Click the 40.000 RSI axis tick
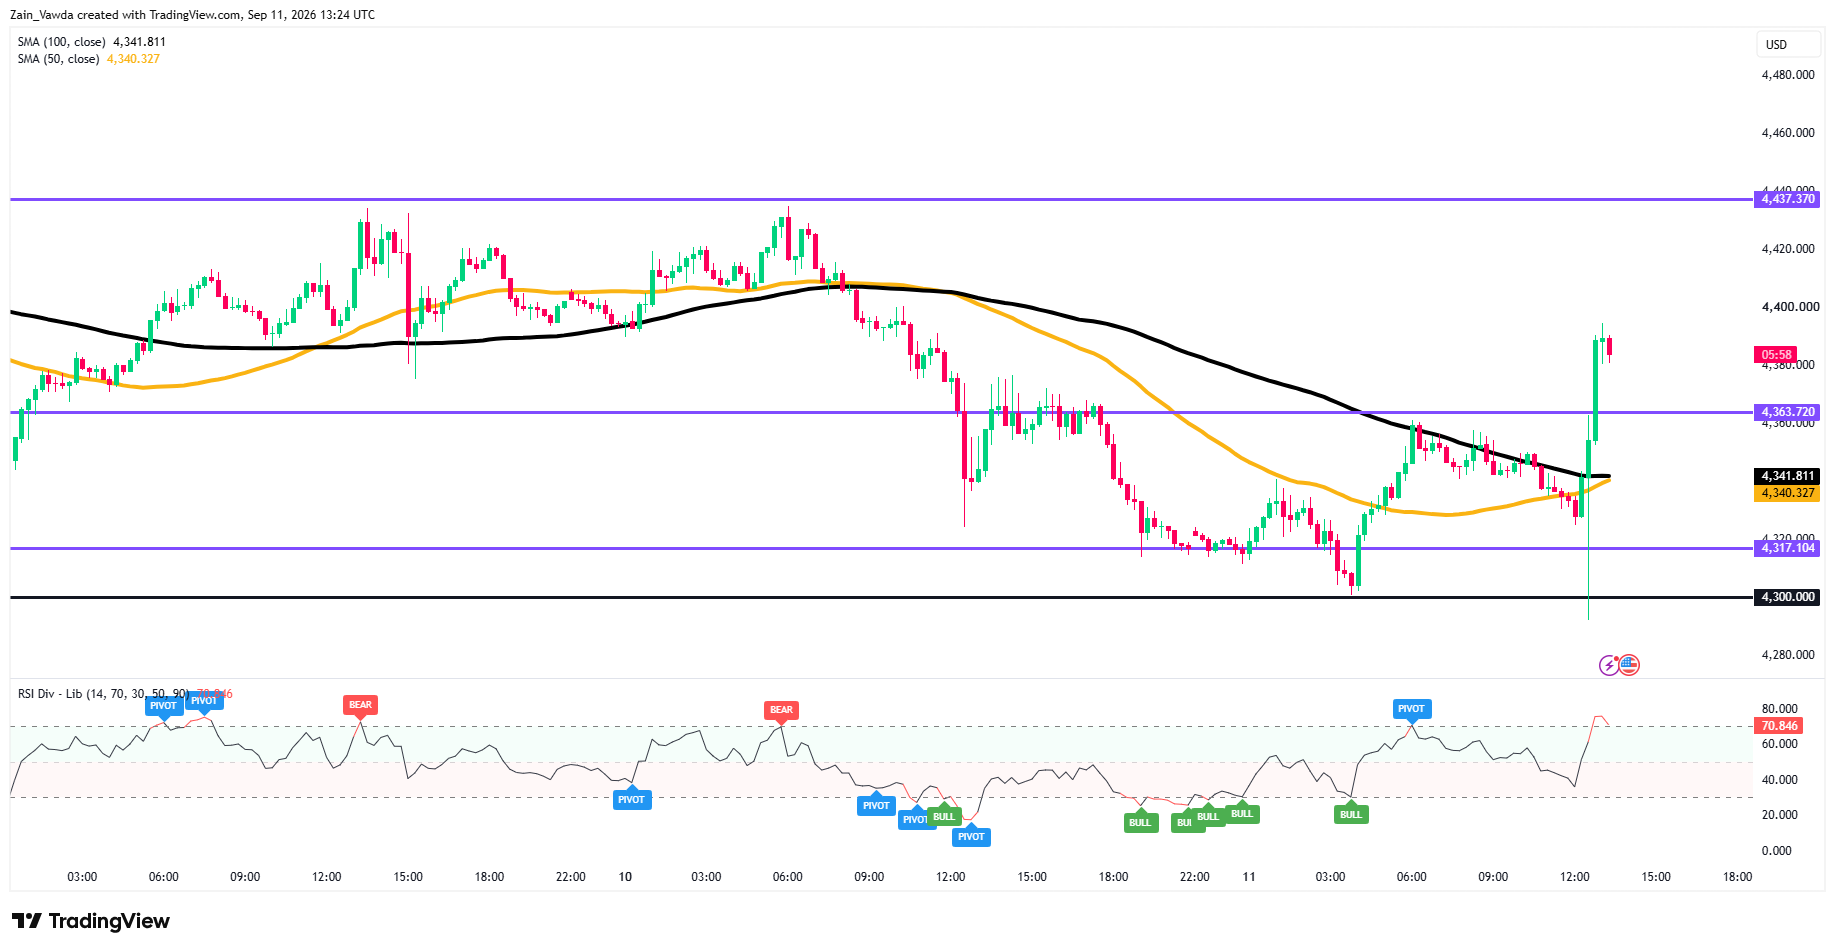 tap(1779, 780)
